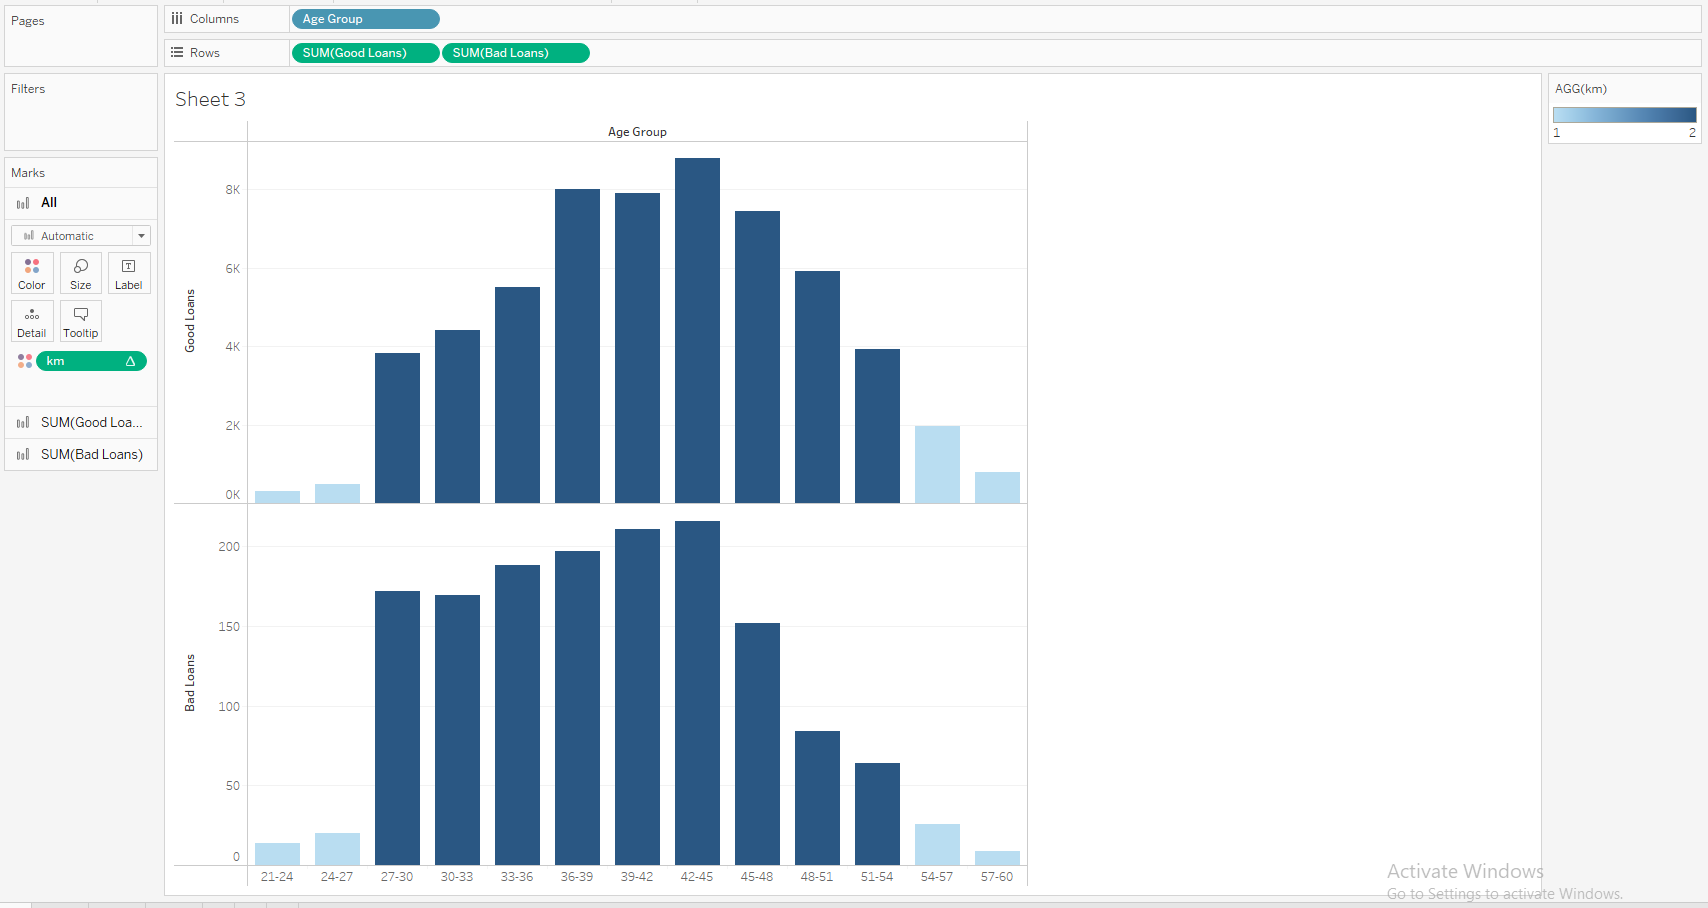Image resolution: width=1708 pixels, height=908 pixels.
Task: Select the 51-54 Bad Loans bar
Action: click(x=877, y=814)
